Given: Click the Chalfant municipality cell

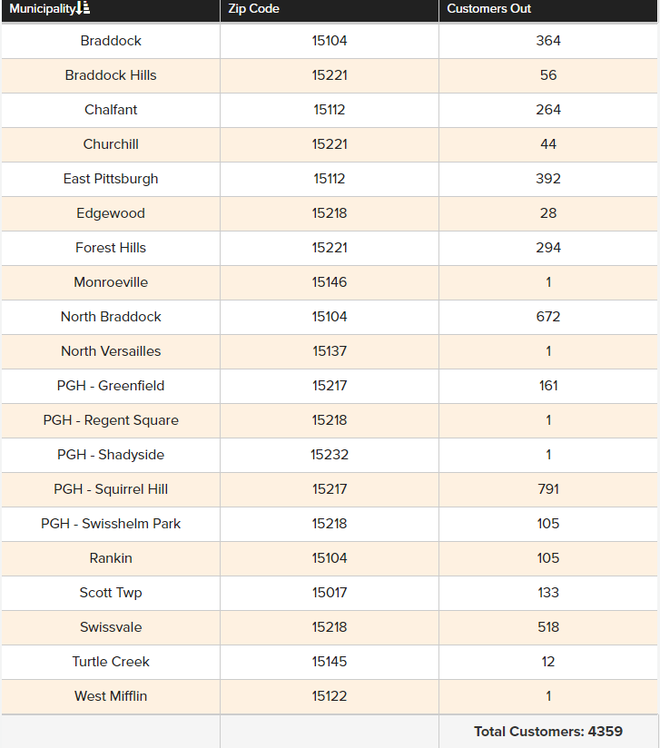Looking at the screenshot, I should (111, 110).
